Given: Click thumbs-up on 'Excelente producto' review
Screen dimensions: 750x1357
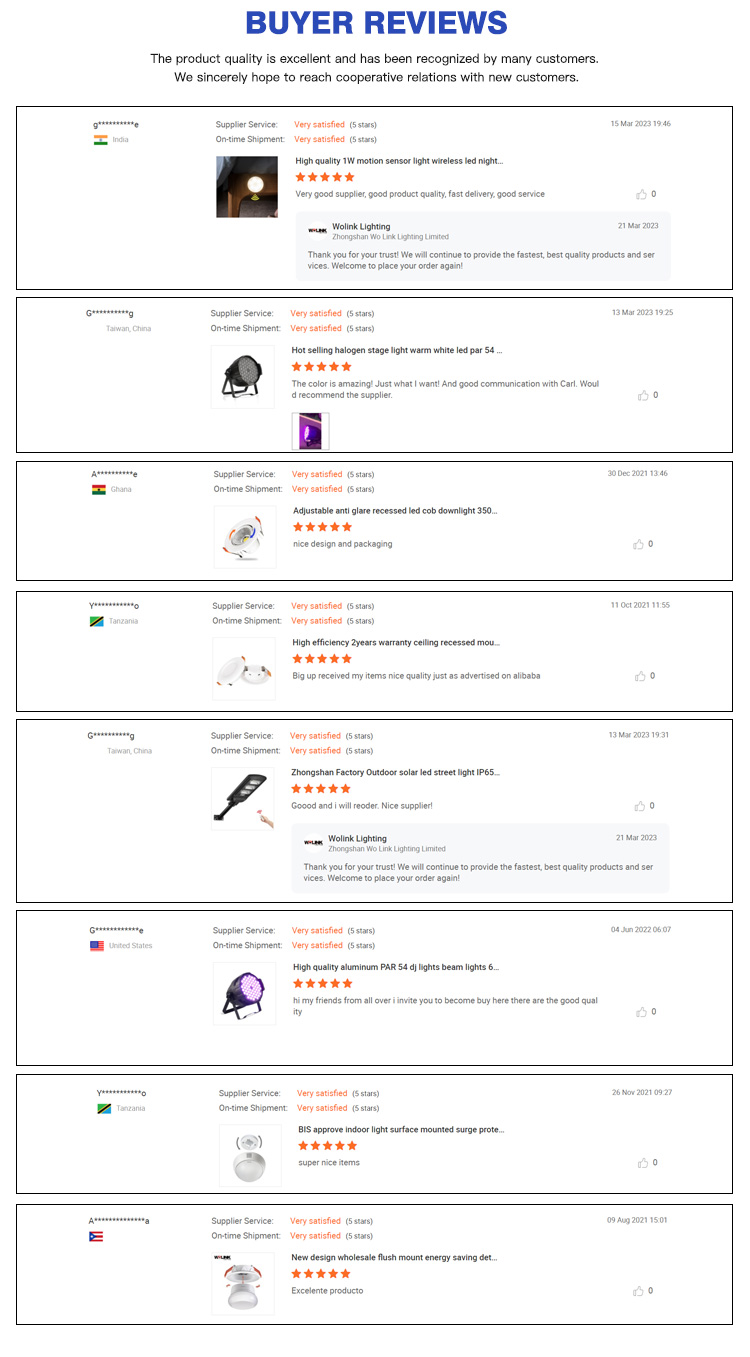Looking at the screenshot, I should 638,1291.
